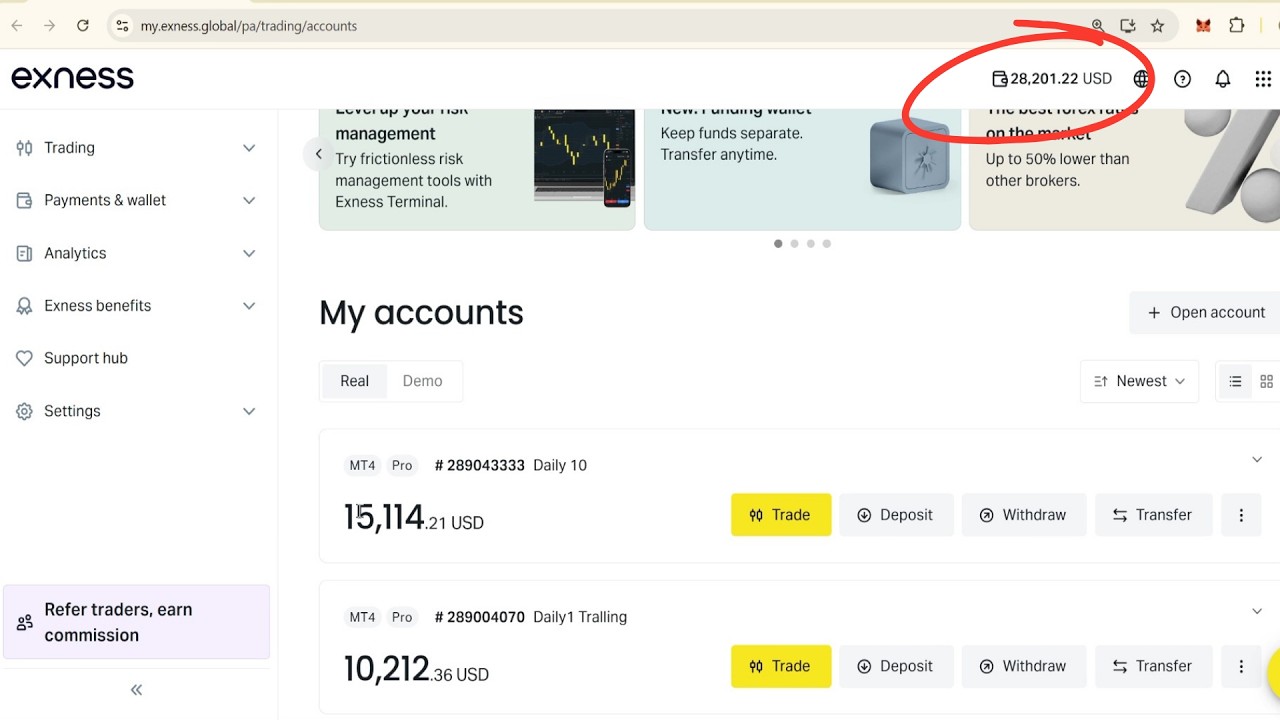Click the 10,212.36 USD balance
The width and height of the screenshot is (1280, 720).
coord(416,669)
